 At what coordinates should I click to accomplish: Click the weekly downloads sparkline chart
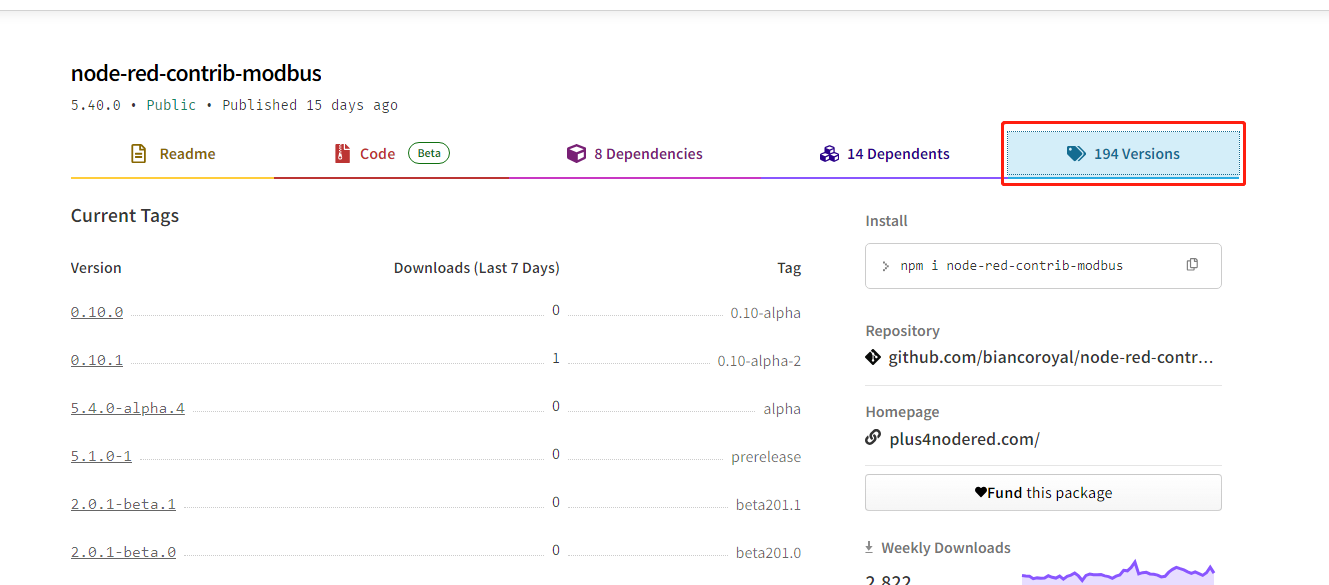pyautogui.click(x=1120, y=570)
